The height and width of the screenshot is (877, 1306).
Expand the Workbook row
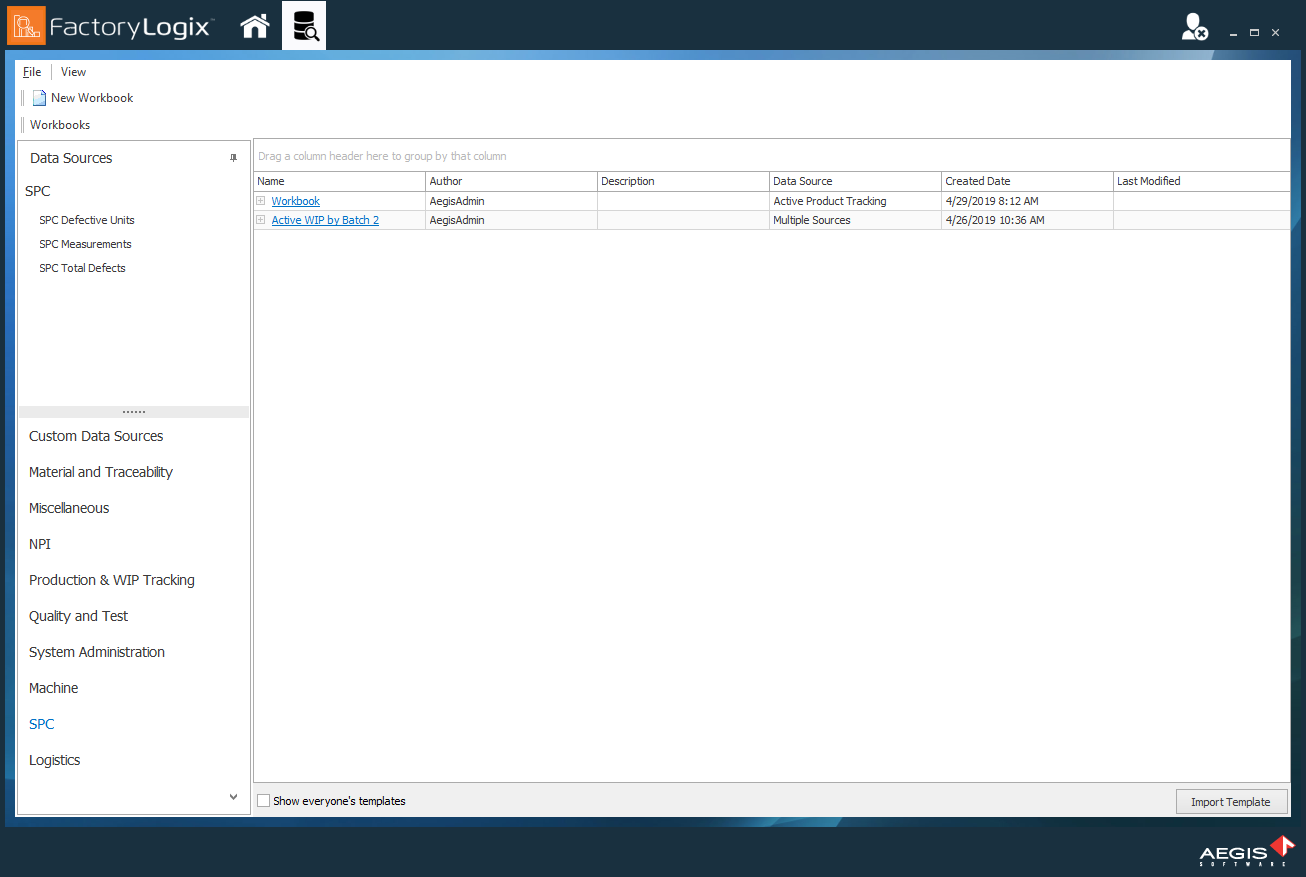click(260, 200)
